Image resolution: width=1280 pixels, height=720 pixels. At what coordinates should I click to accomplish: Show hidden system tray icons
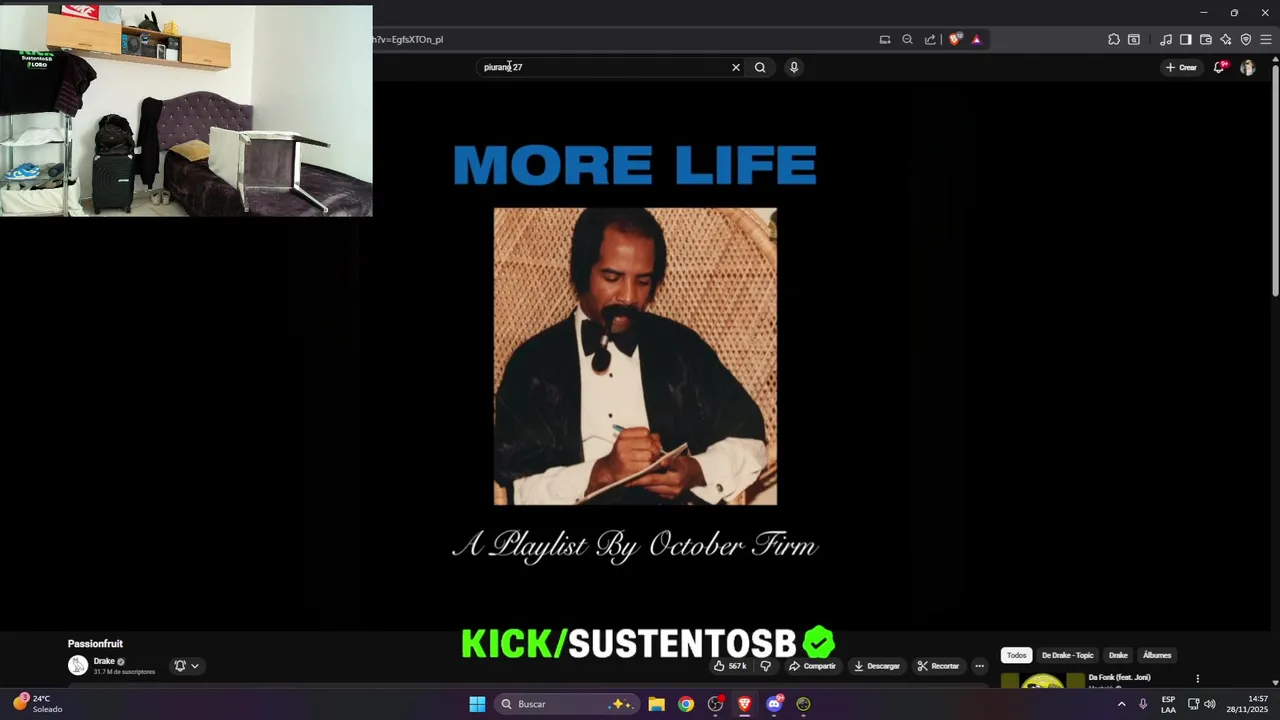coord(1121,704)
